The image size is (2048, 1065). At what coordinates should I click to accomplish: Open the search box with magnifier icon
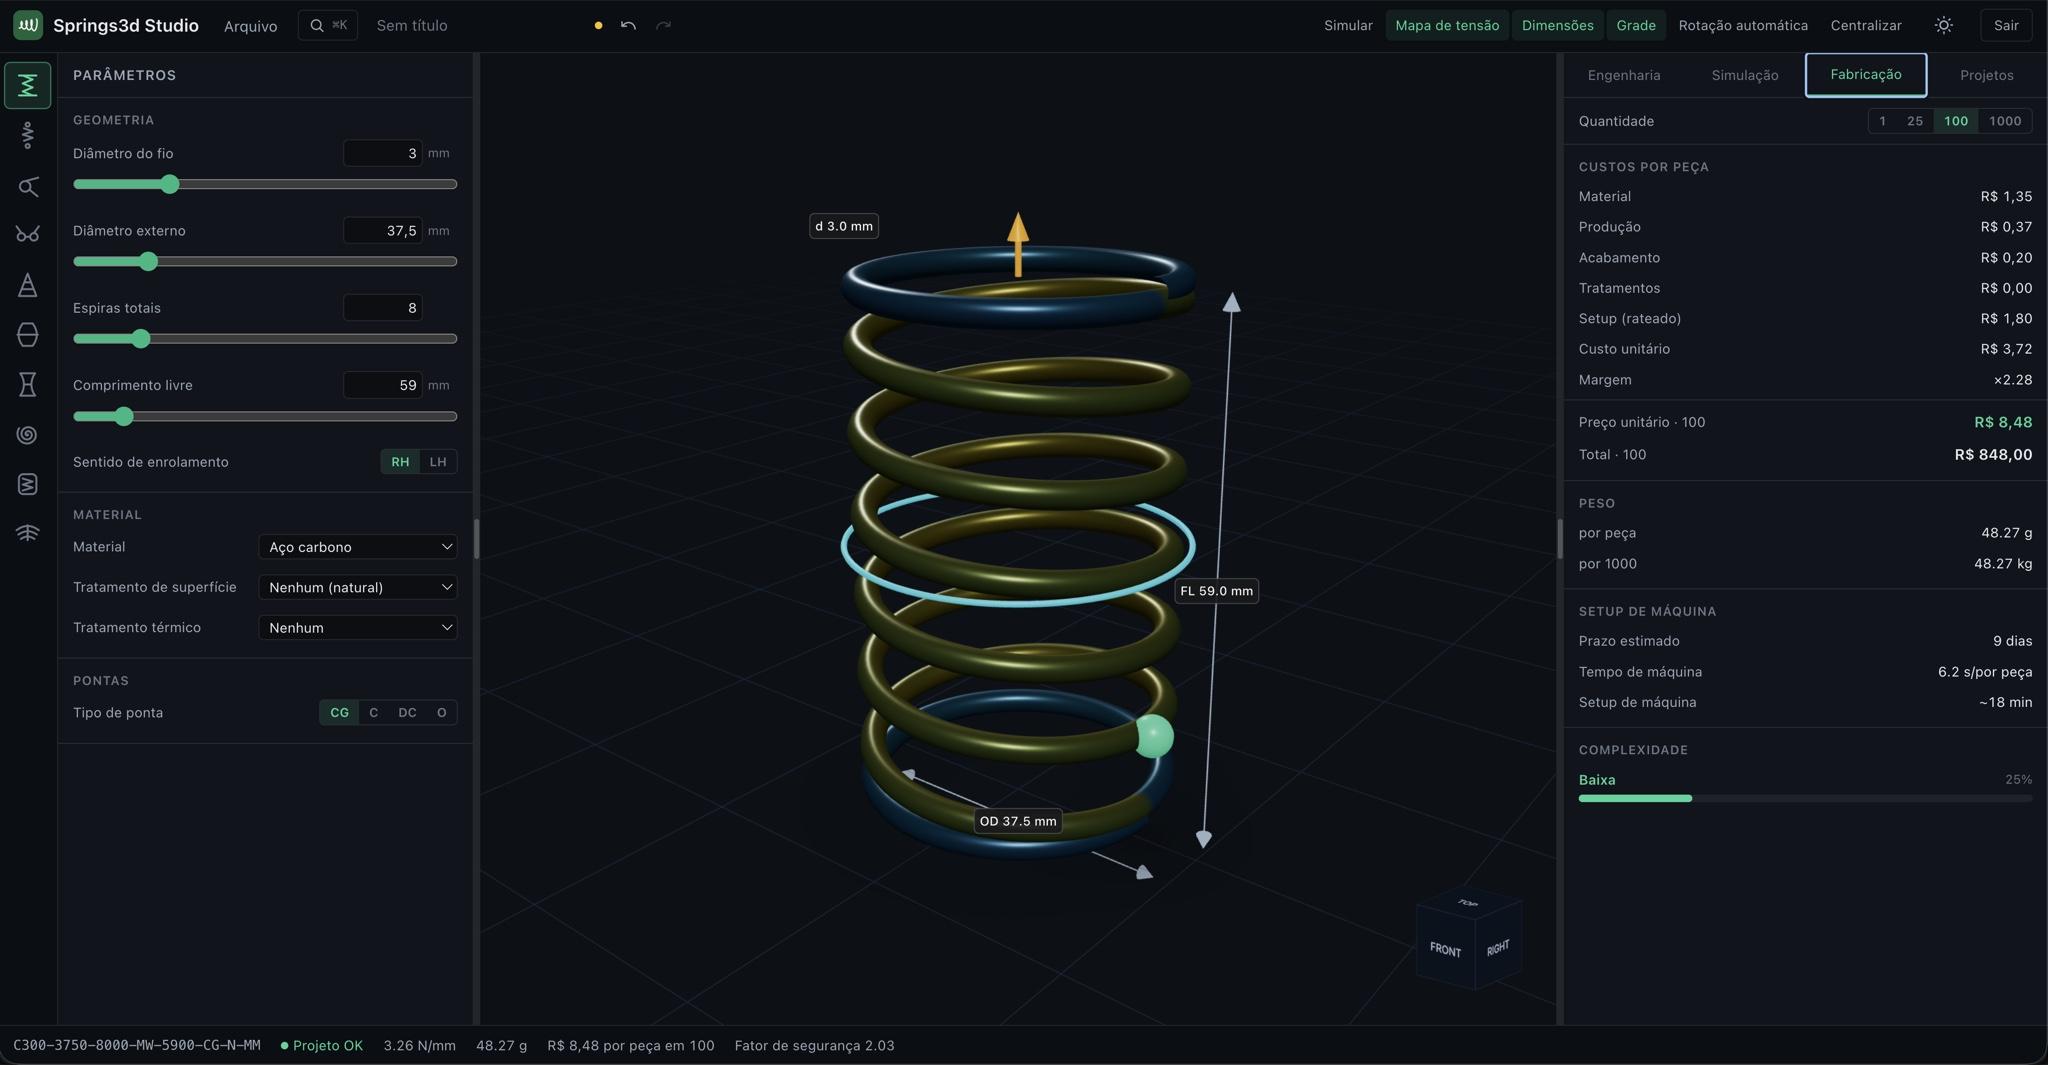click(328, 25)
